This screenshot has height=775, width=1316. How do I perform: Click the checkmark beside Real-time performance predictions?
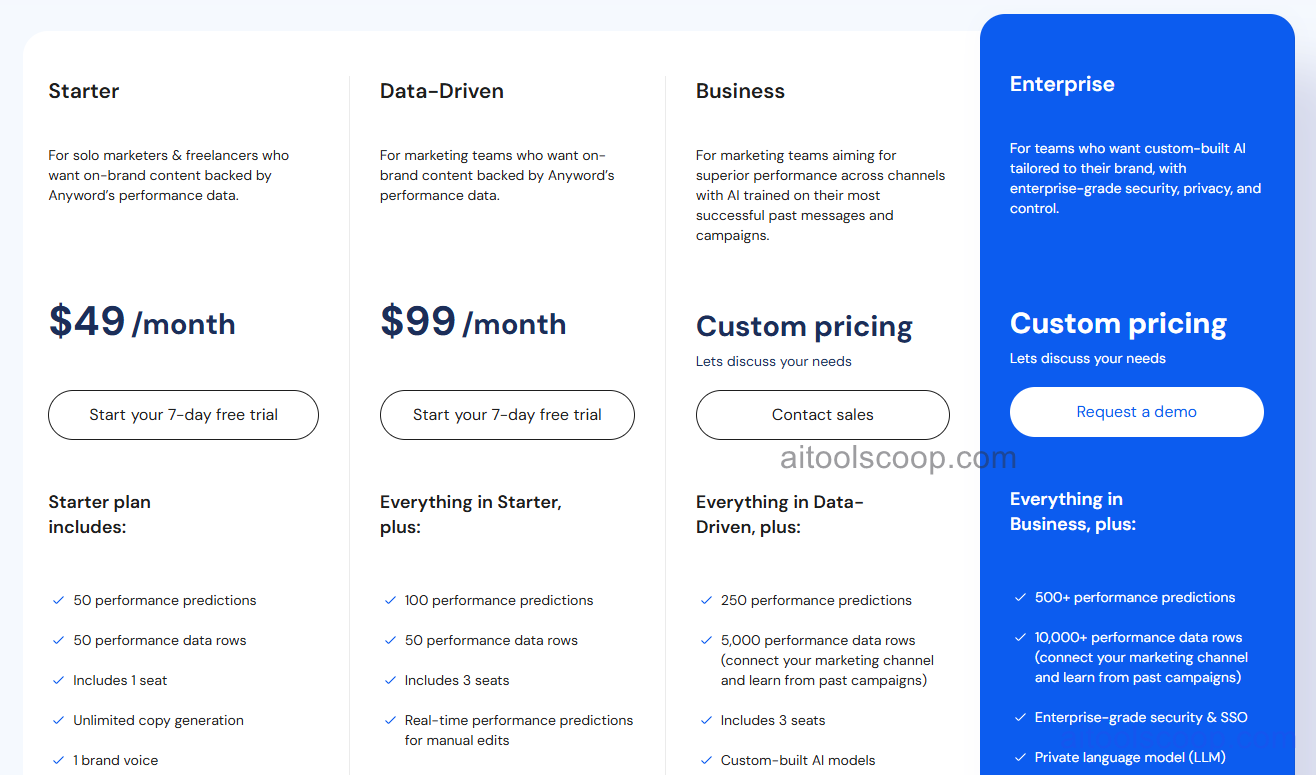click(x=390, y=720)
